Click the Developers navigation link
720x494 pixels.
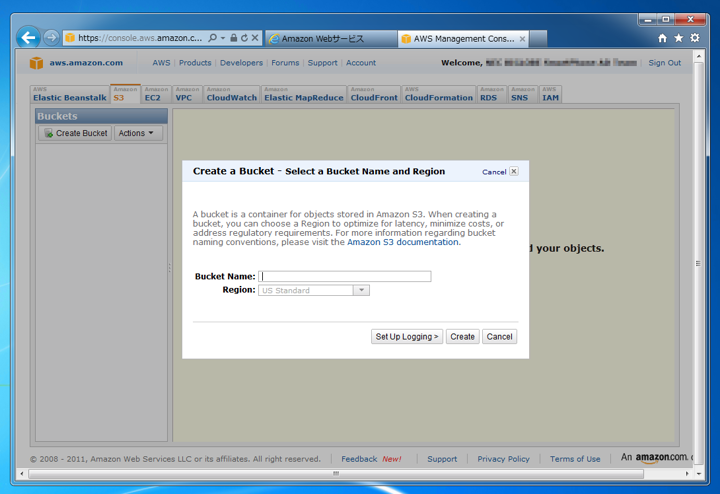pyautogui.click(x=242, y=63)
